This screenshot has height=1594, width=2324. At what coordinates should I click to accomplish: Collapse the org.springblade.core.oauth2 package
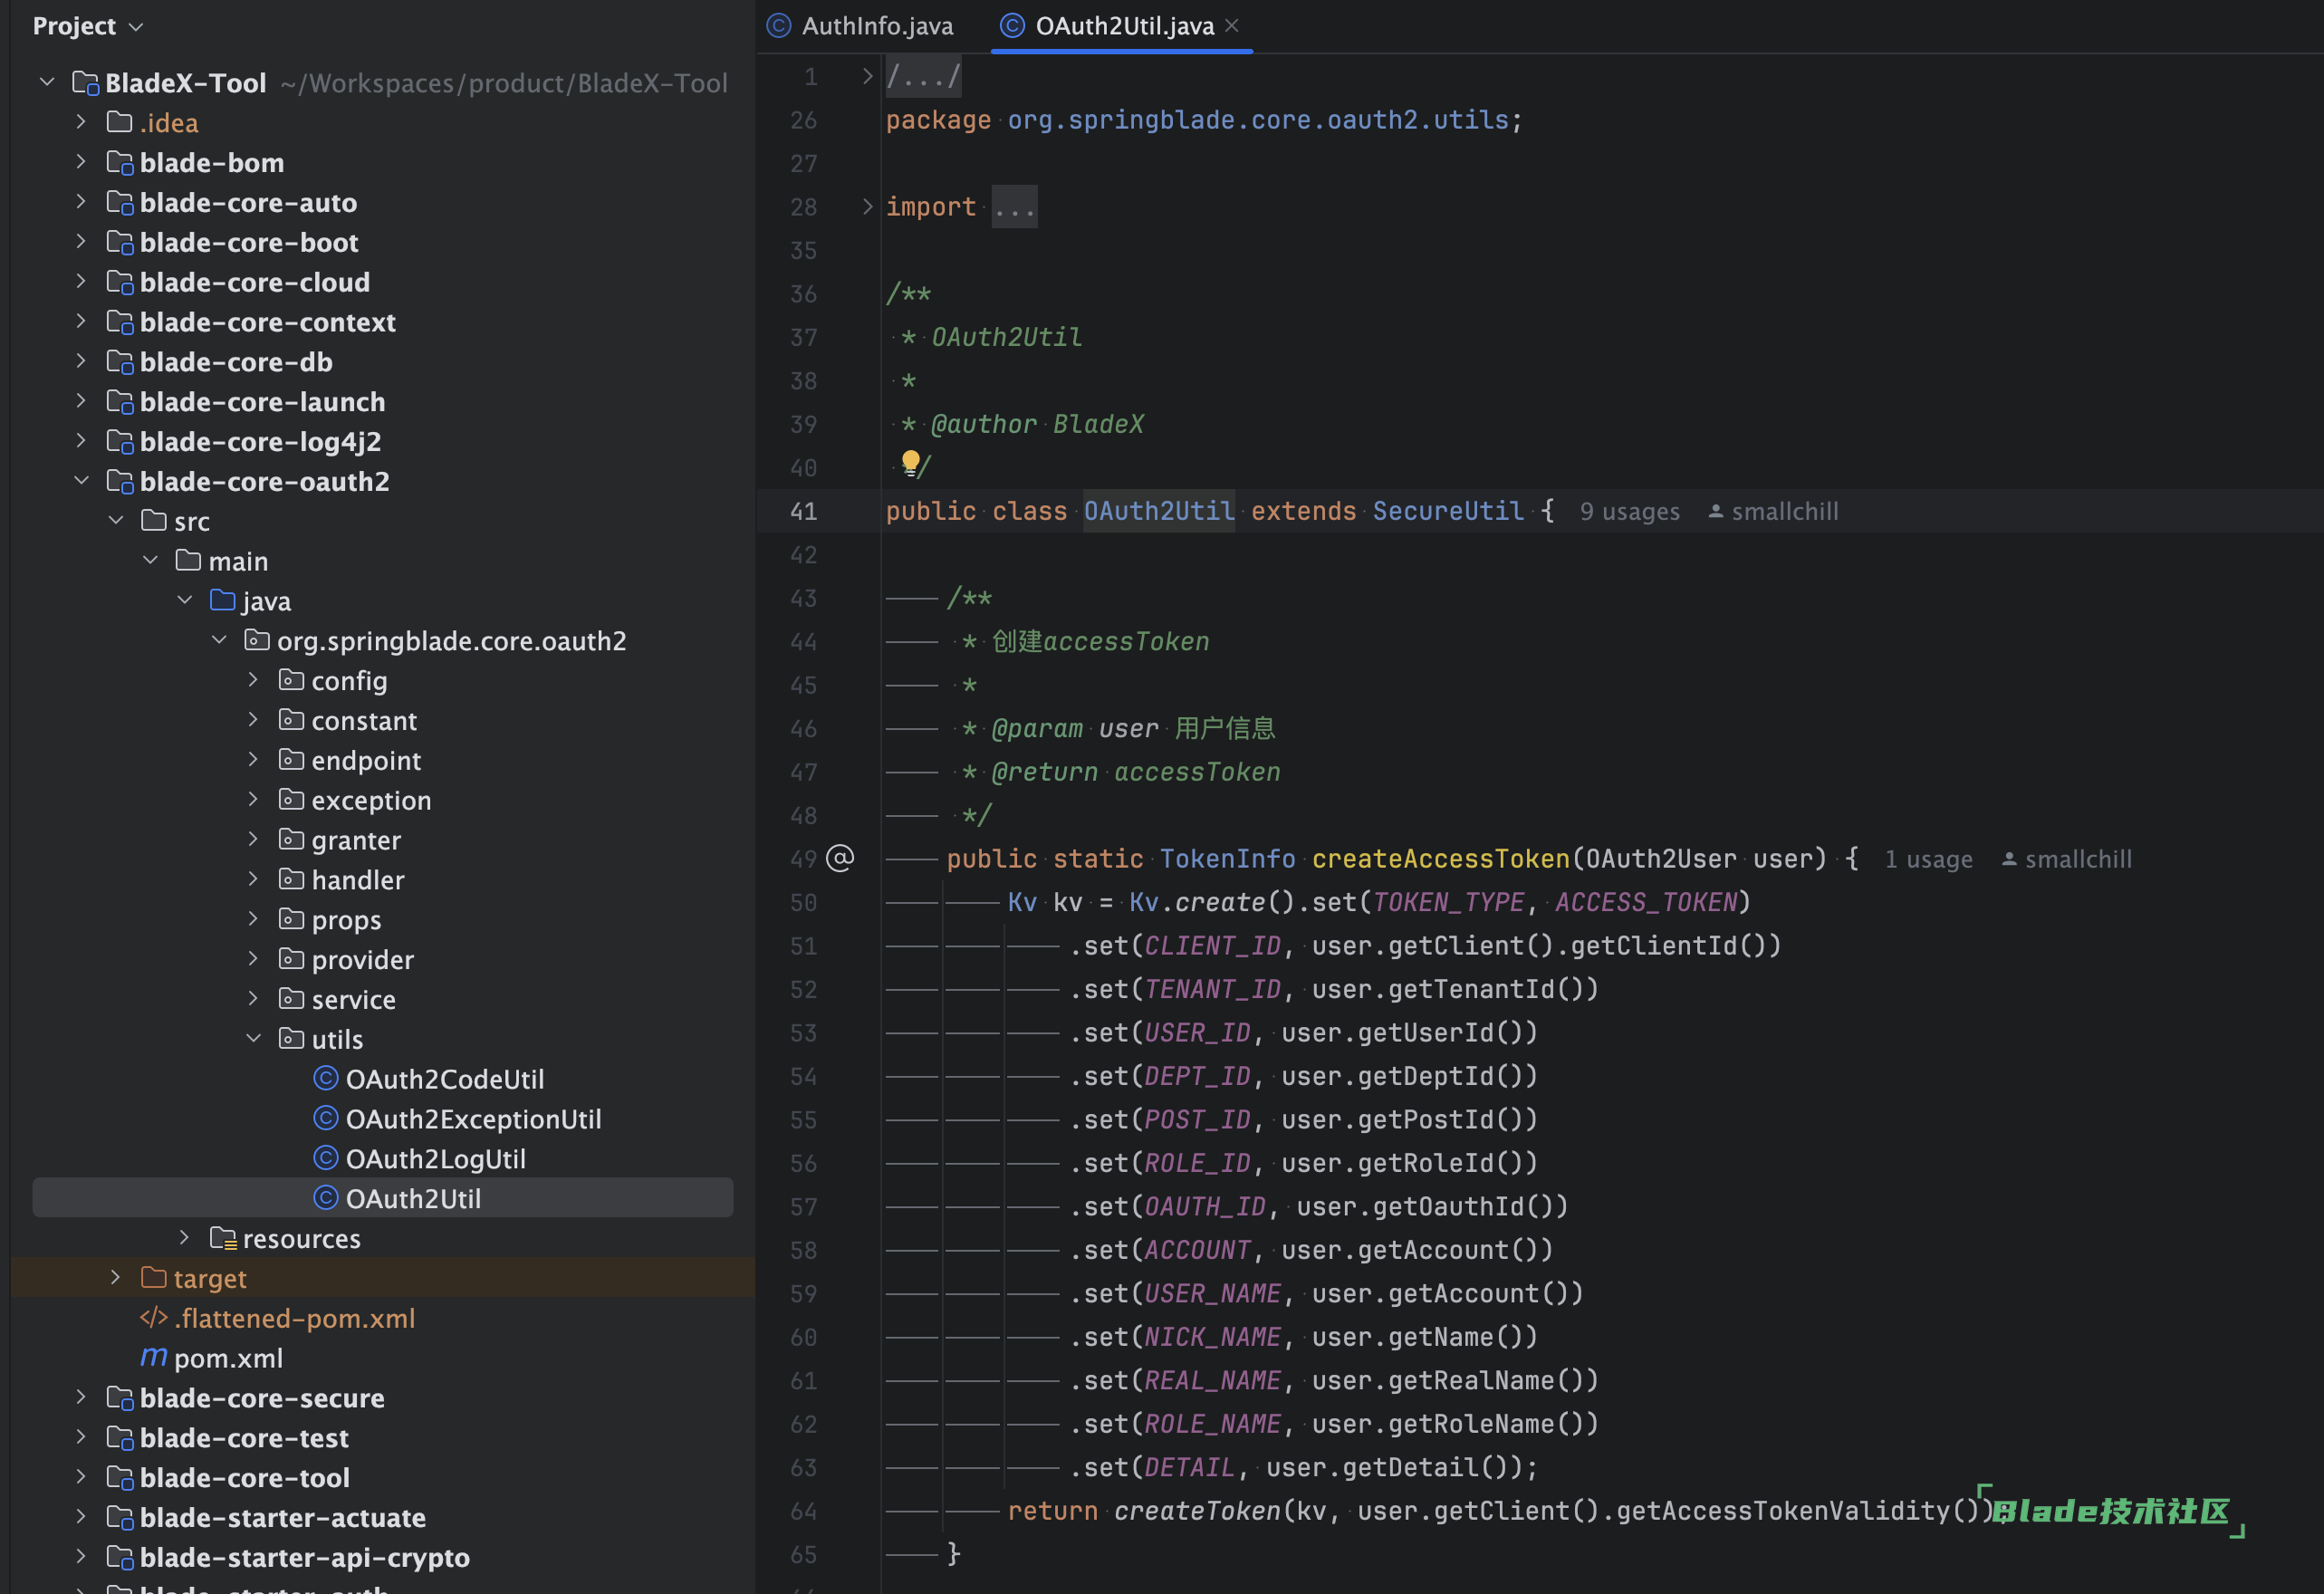click(x=219, y=640)
